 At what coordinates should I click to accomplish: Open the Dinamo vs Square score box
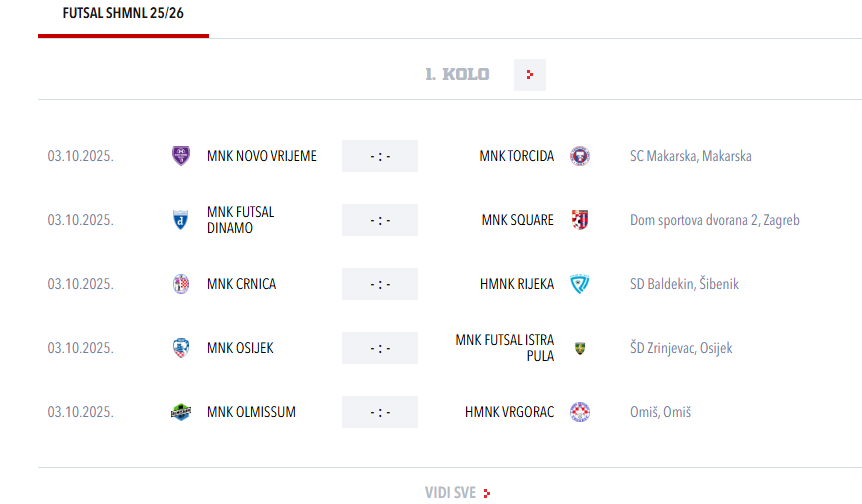pos(380,220)
